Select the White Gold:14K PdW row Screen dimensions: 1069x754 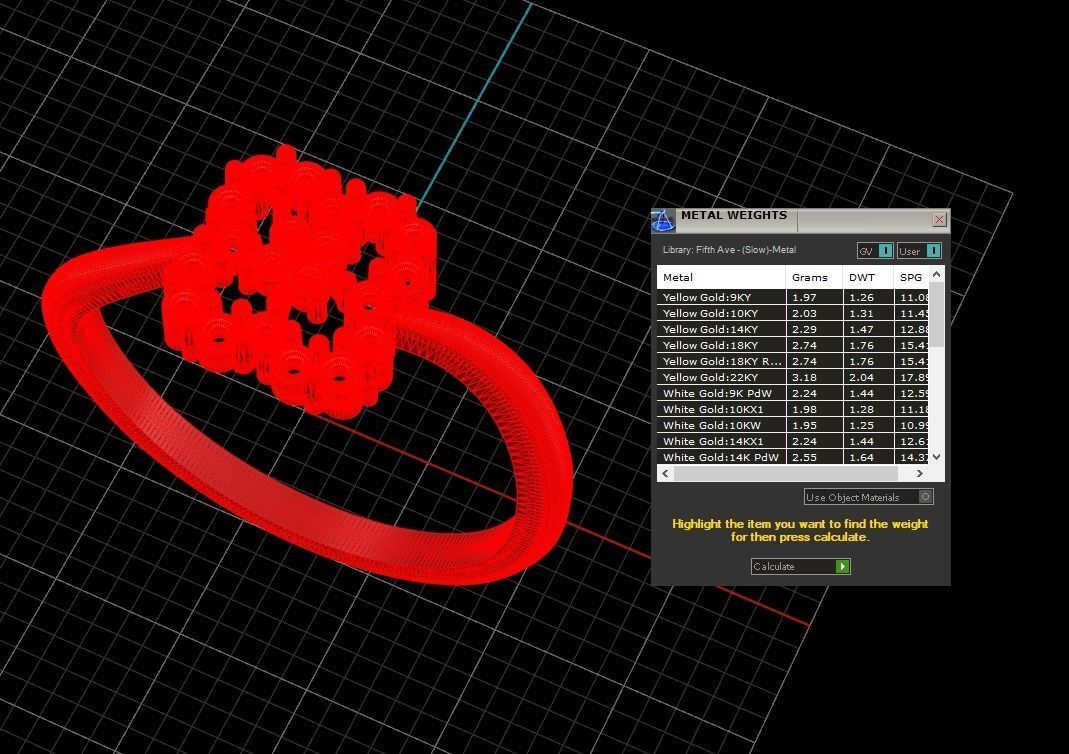(x=793, y=457)
